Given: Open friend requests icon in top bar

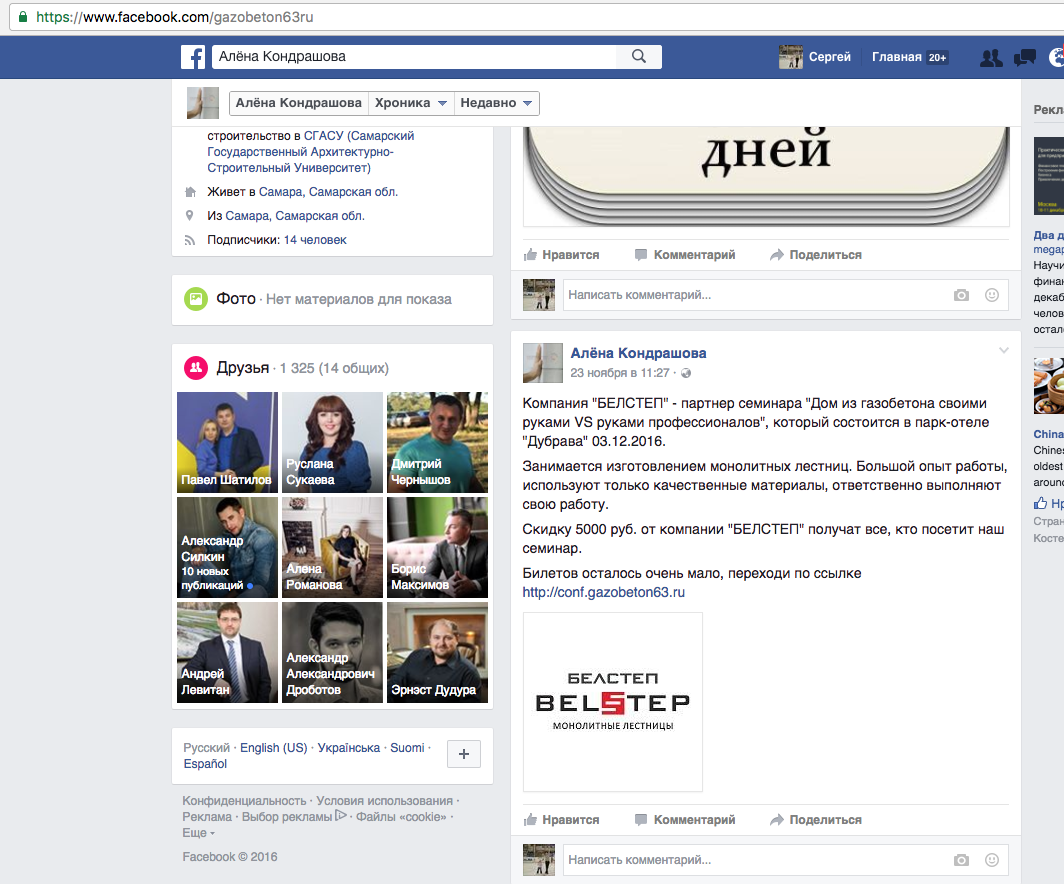Looking at the screenshot, I should 991,58.
